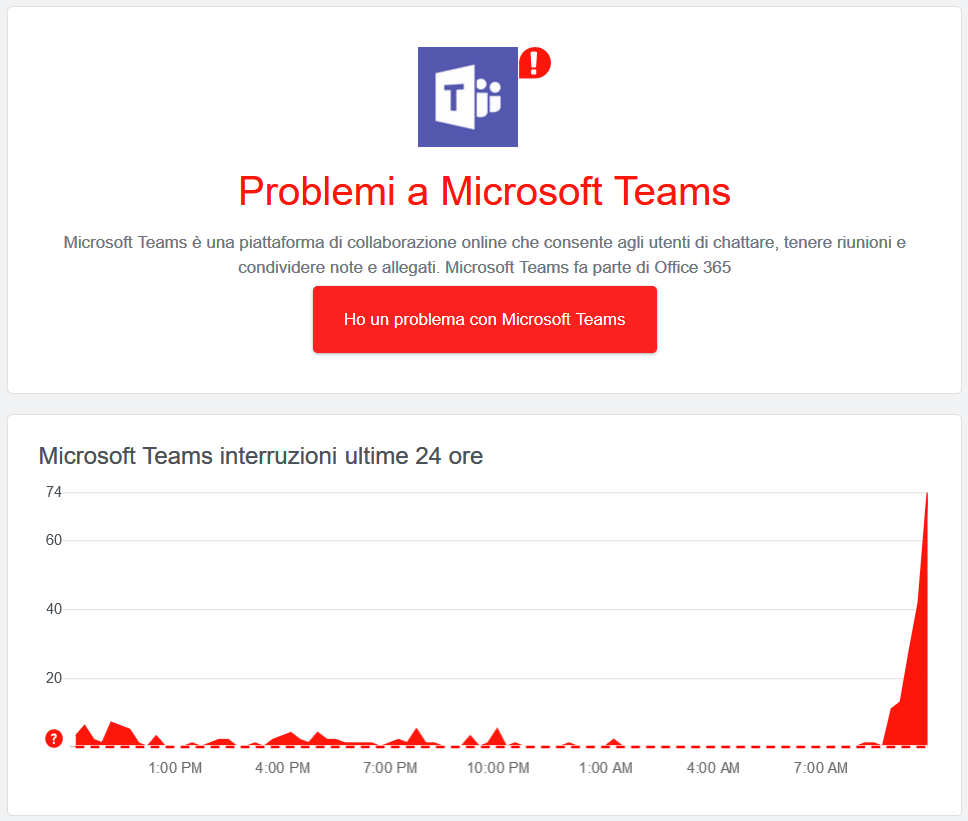Click the dashed baseline near 4:00 AM
This screenshot has height=821, width=968.
(713, 746)
